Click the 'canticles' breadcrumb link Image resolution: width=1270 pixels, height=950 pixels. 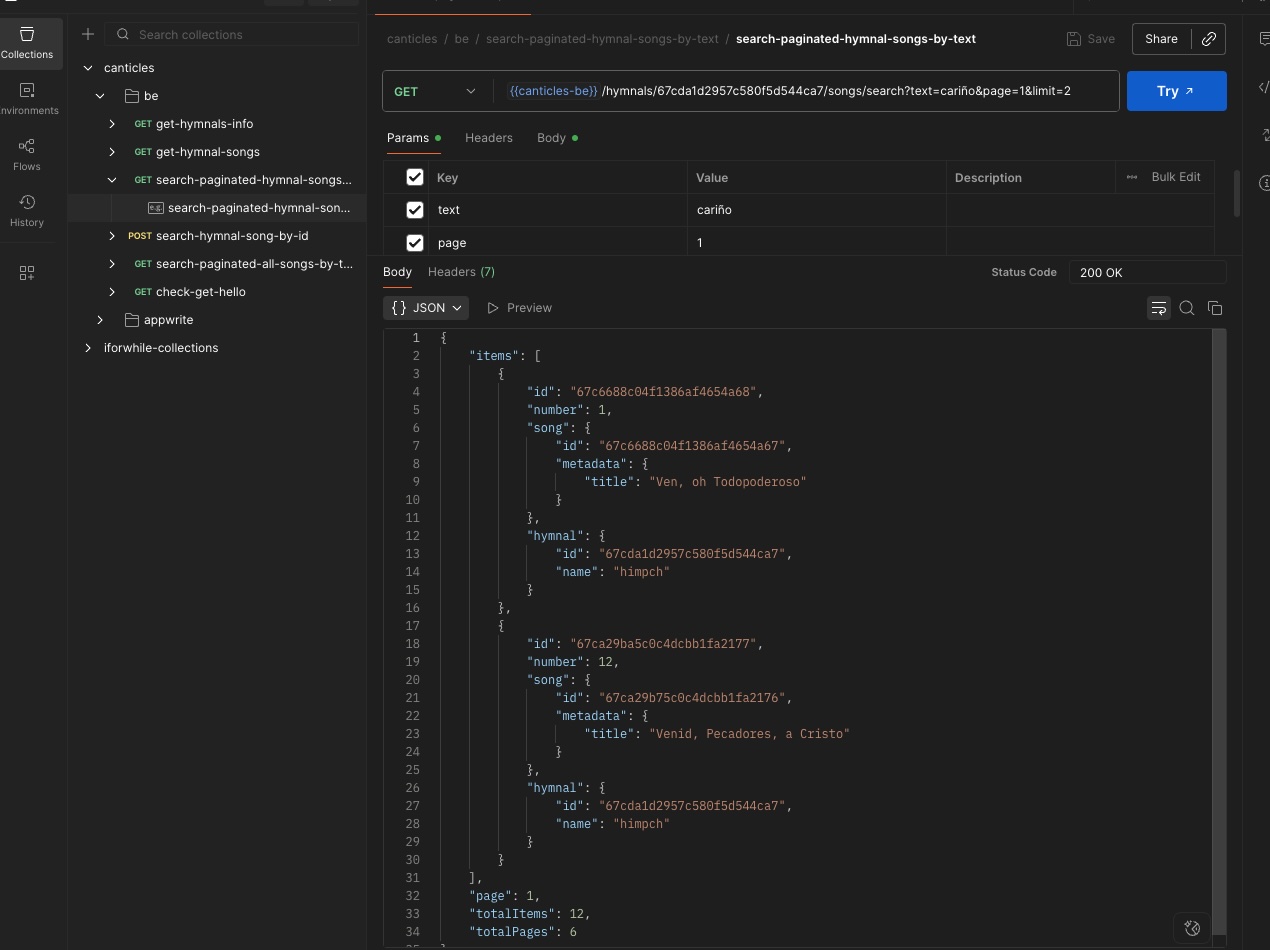tap(412, 39)
